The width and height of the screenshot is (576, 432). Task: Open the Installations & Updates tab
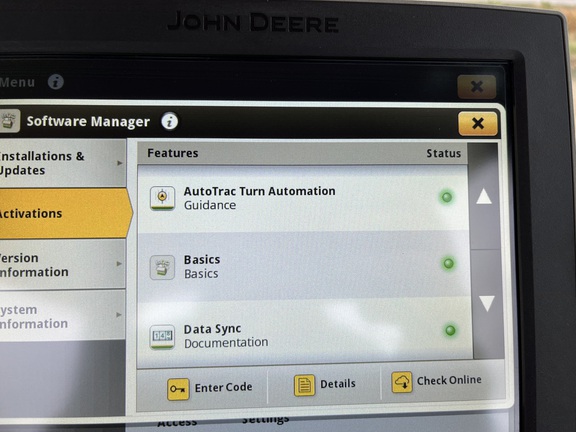(62, 163)
